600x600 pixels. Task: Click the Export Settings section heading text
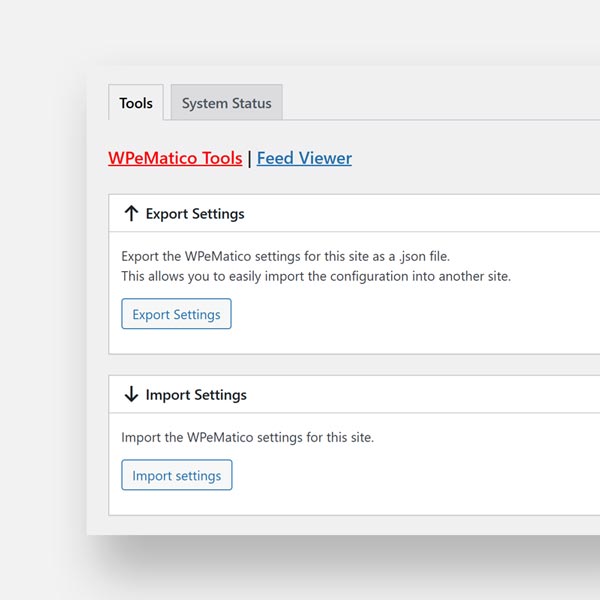pyautogui.click(x=195, y=213)
